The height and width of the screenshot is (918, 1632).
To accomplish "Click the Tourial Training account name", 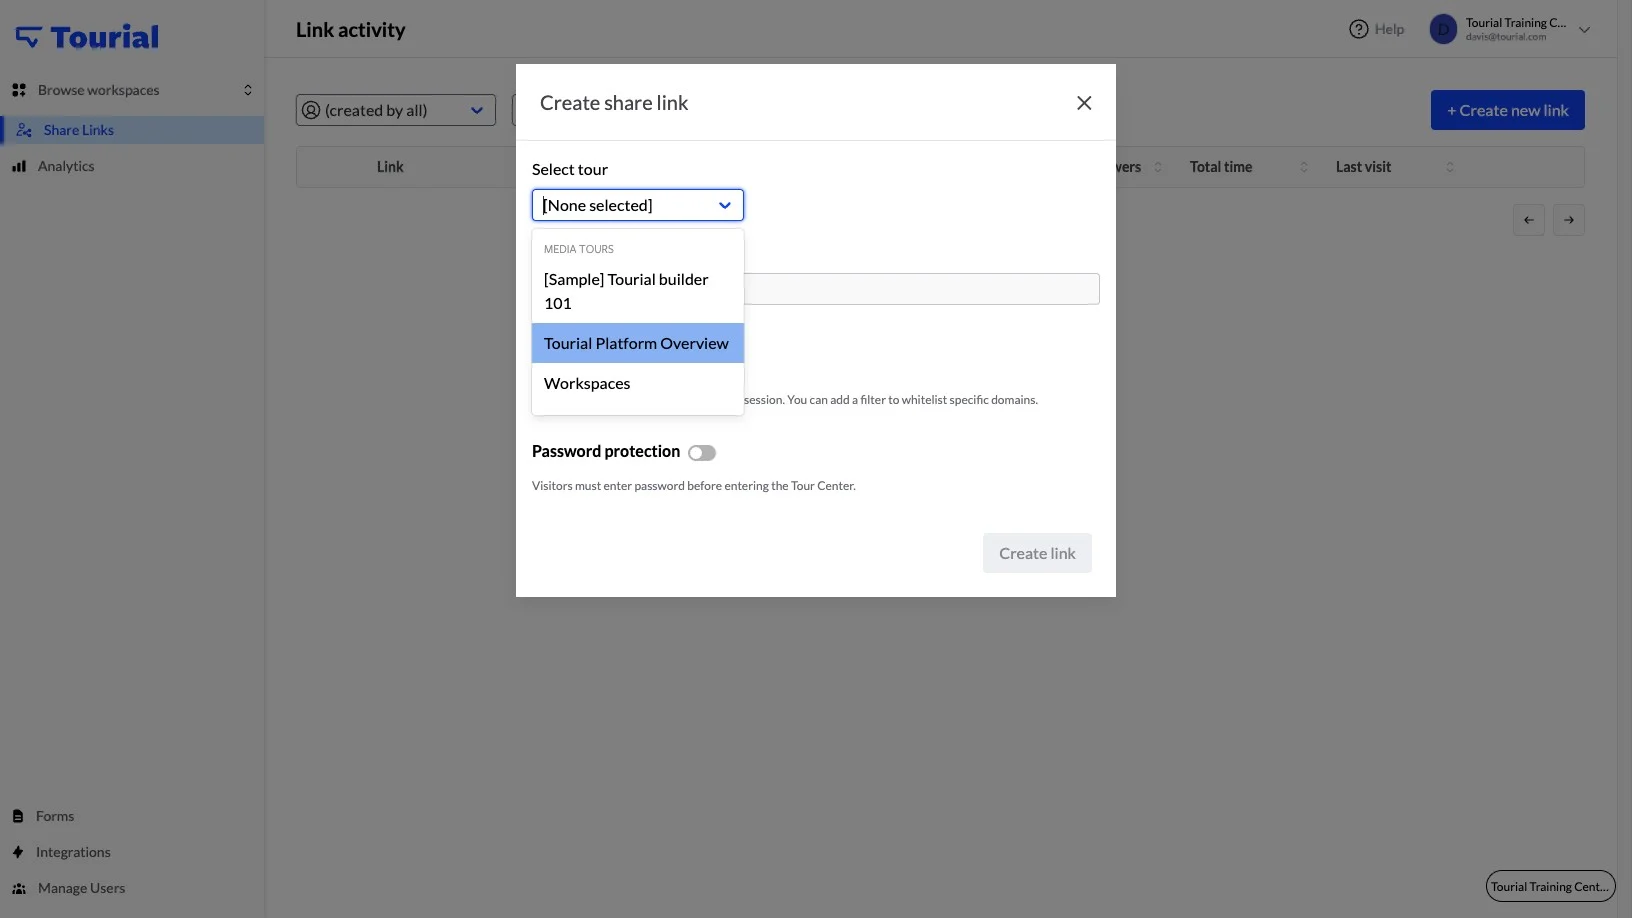I will 1516,23.
